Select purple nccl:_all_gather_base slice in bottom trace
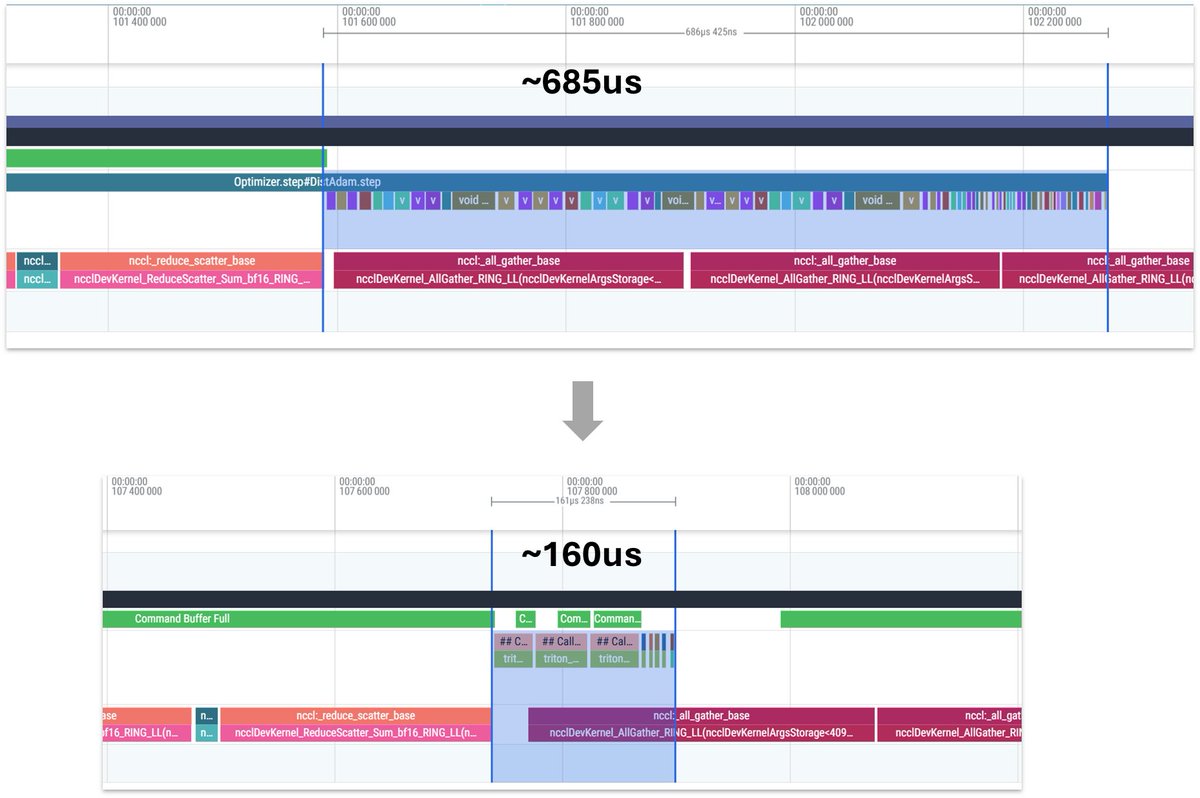Viewport: 1200px width, 798px height. [x=701, y=716]
